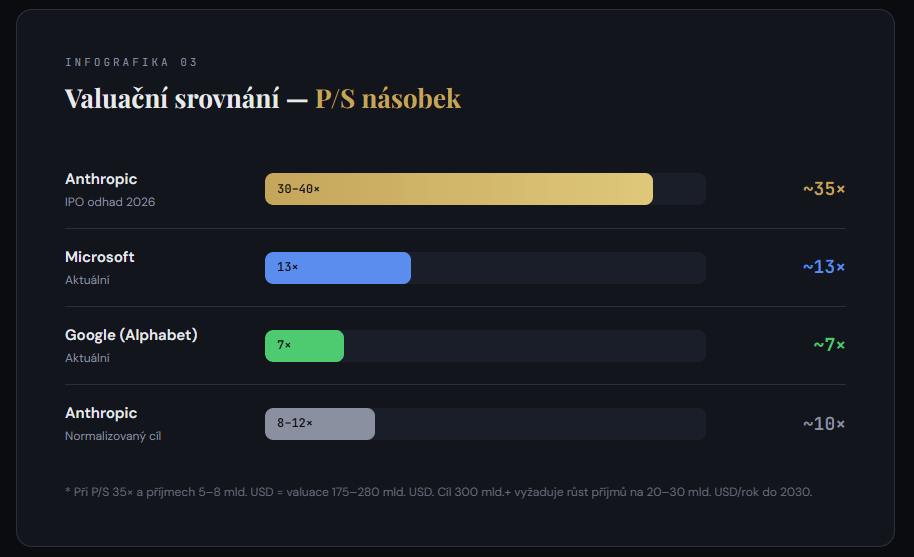Viewport: 914px width, 557px height.
Task: Select the ~10× value label
Action: tap(823, 424)
